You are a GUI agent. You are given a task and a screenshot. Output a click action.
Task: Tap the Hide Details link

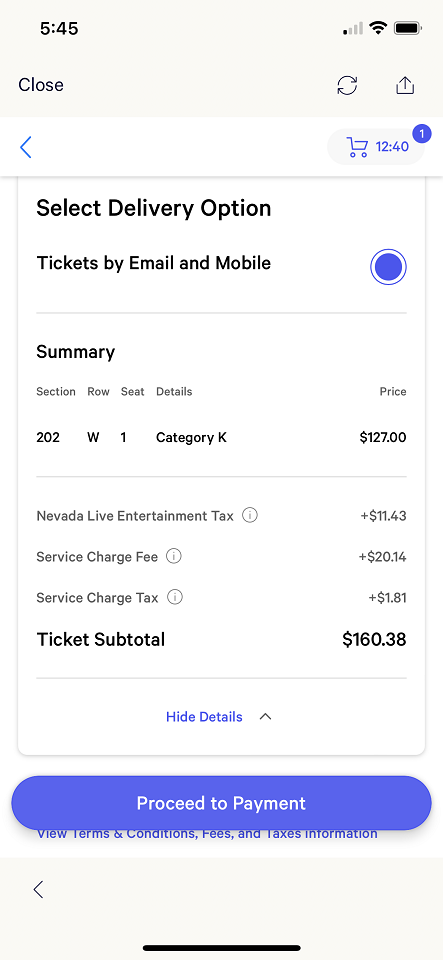[204, 716]
